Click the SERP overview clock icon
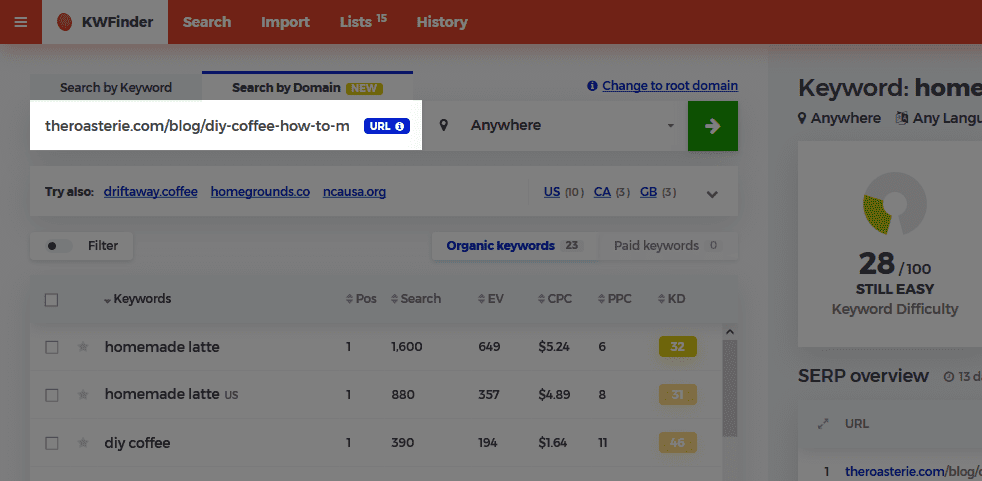This screenshot has width=982, height=481. 949,376
